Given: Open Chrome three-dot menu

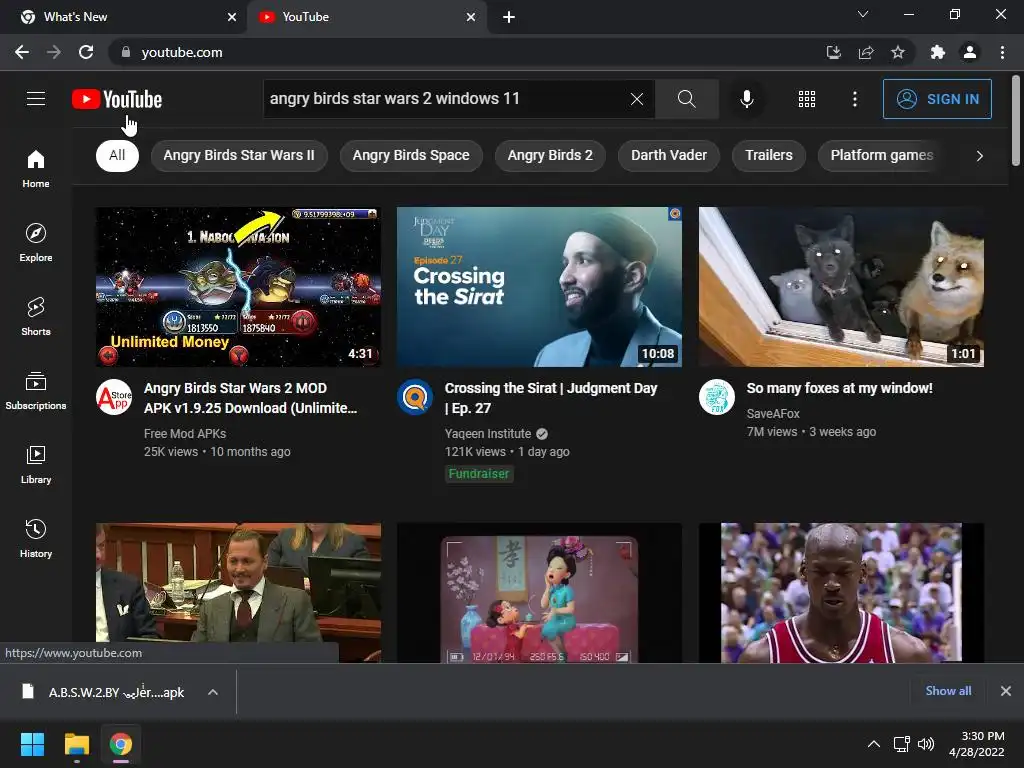Looking at the screenshot, I should pos(1002,52).
